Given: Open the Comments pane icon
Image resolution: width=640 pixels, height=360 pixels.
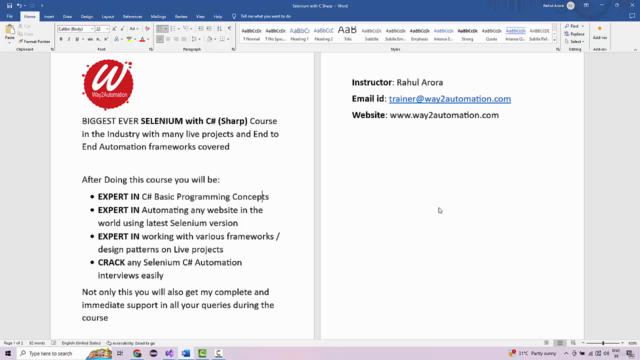Looking at the screenshot, I should click(x=632, y=16).
